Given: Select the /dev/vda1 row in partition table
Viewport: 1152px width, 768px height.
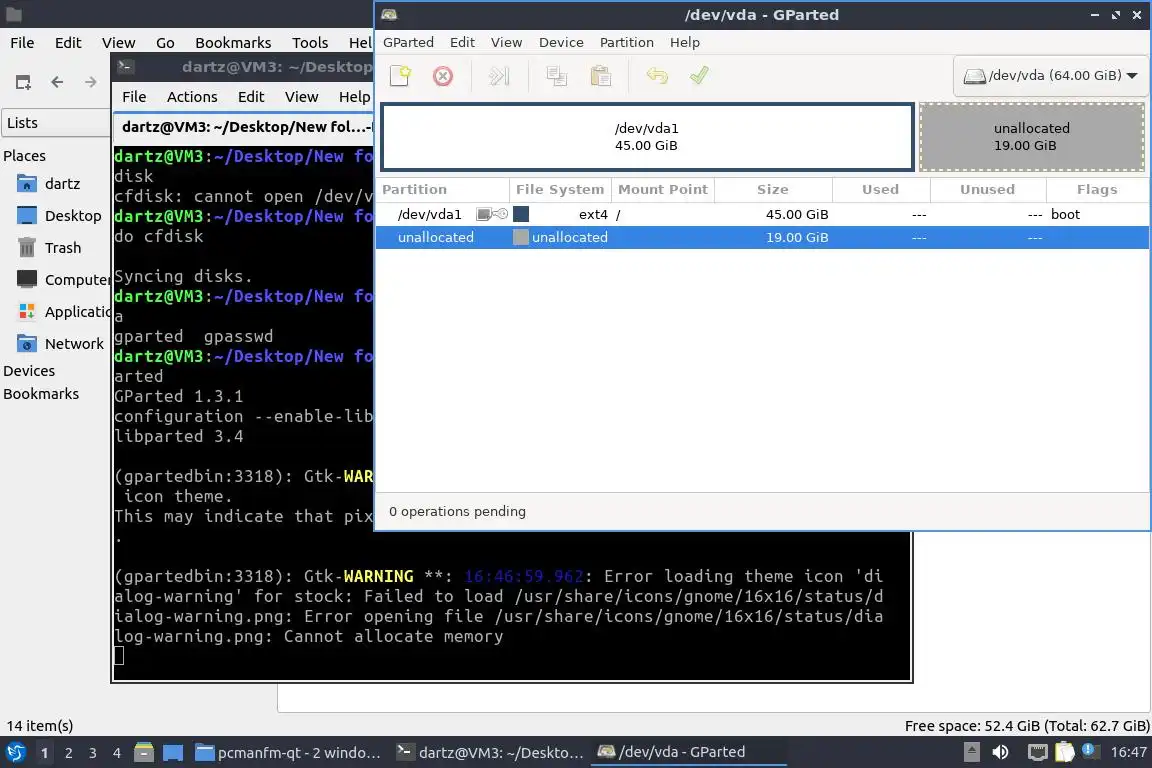Looking at the screenshot, I should click(762, 215).
